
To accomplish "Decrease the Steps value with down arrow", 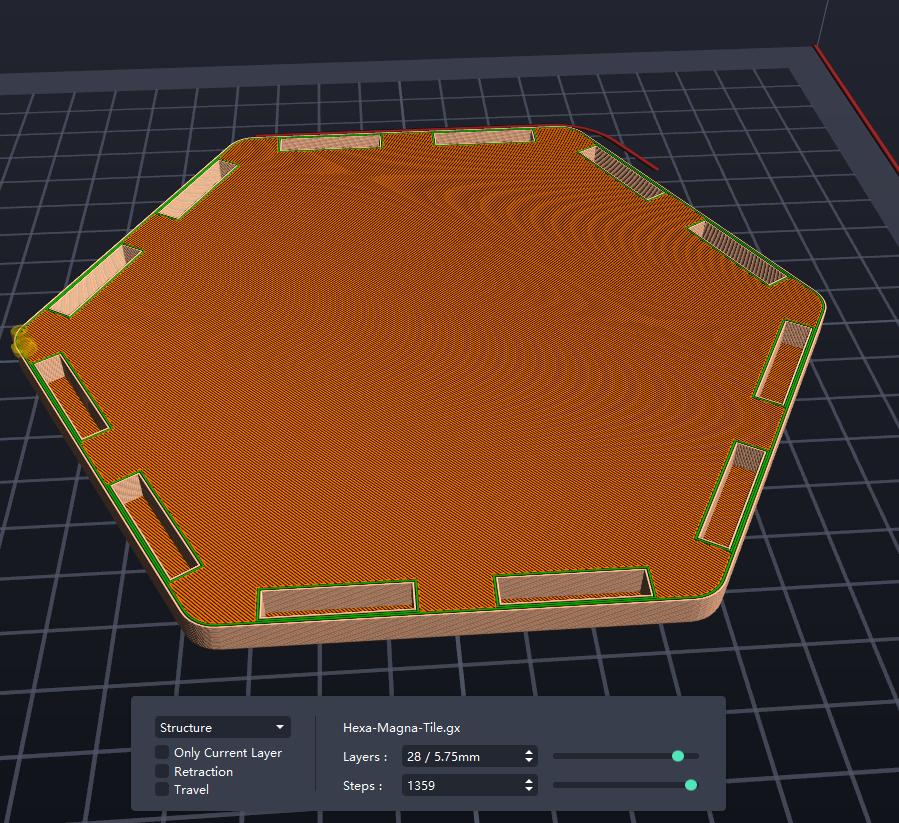I will point(529,790).
